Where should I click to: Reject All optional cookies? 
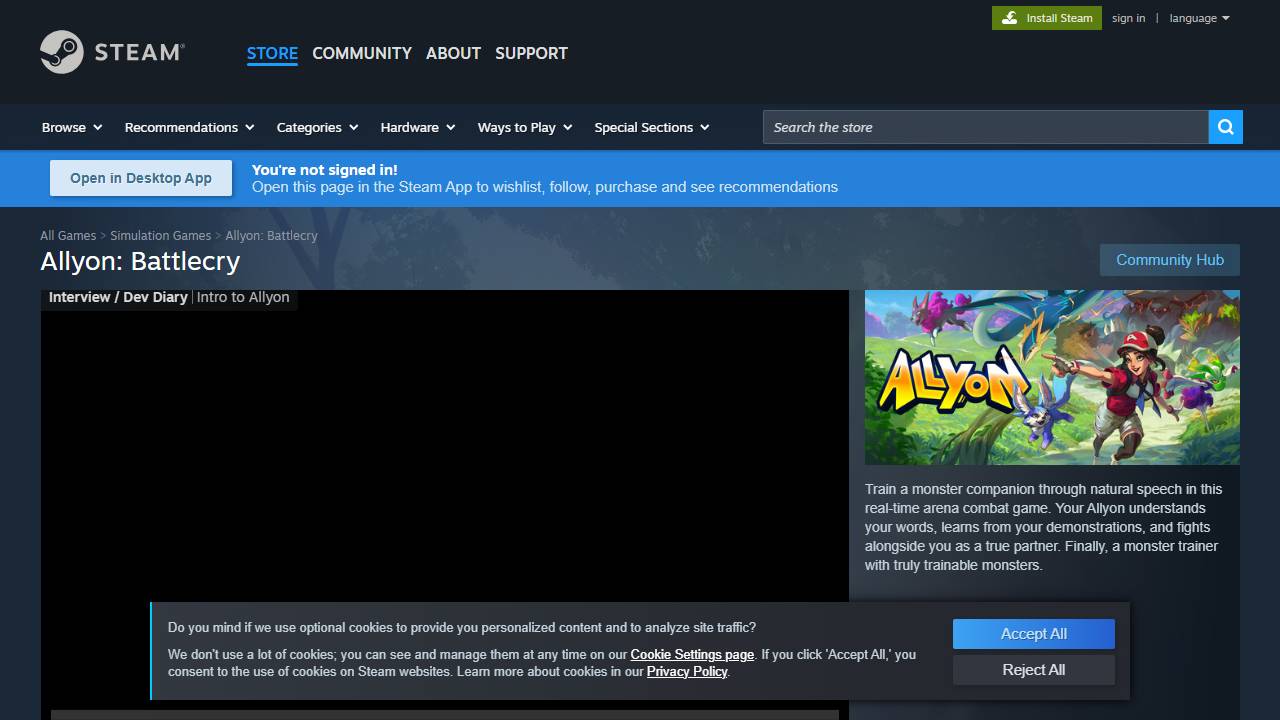[x=1034, y=670]
